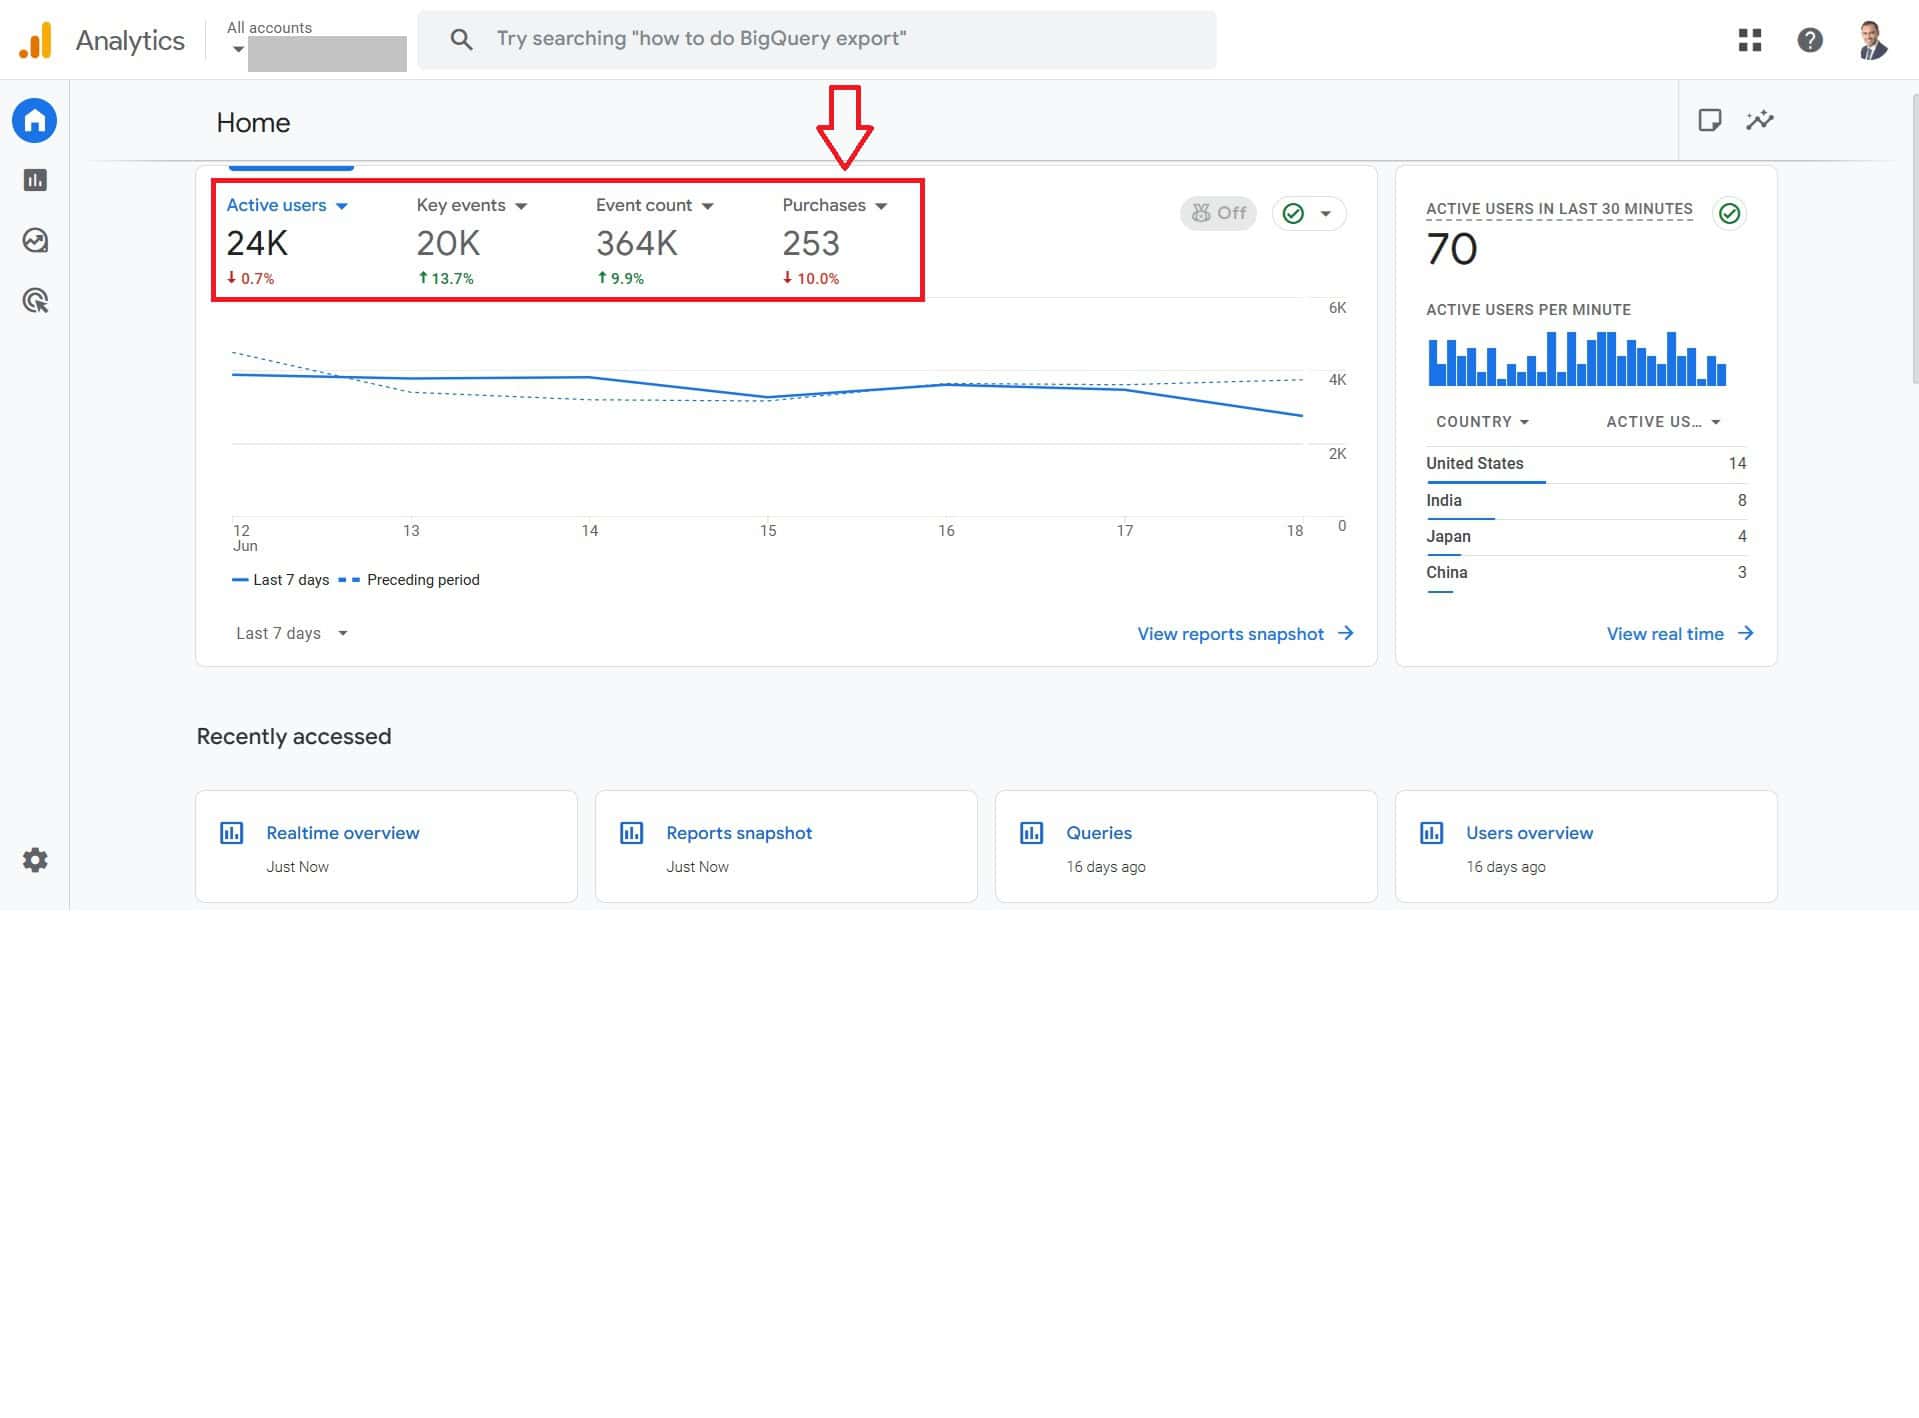Image resolution: width=1919 pixels, height=1418 pixels.
Task: Click View real time link
Action: point(1679,634)
